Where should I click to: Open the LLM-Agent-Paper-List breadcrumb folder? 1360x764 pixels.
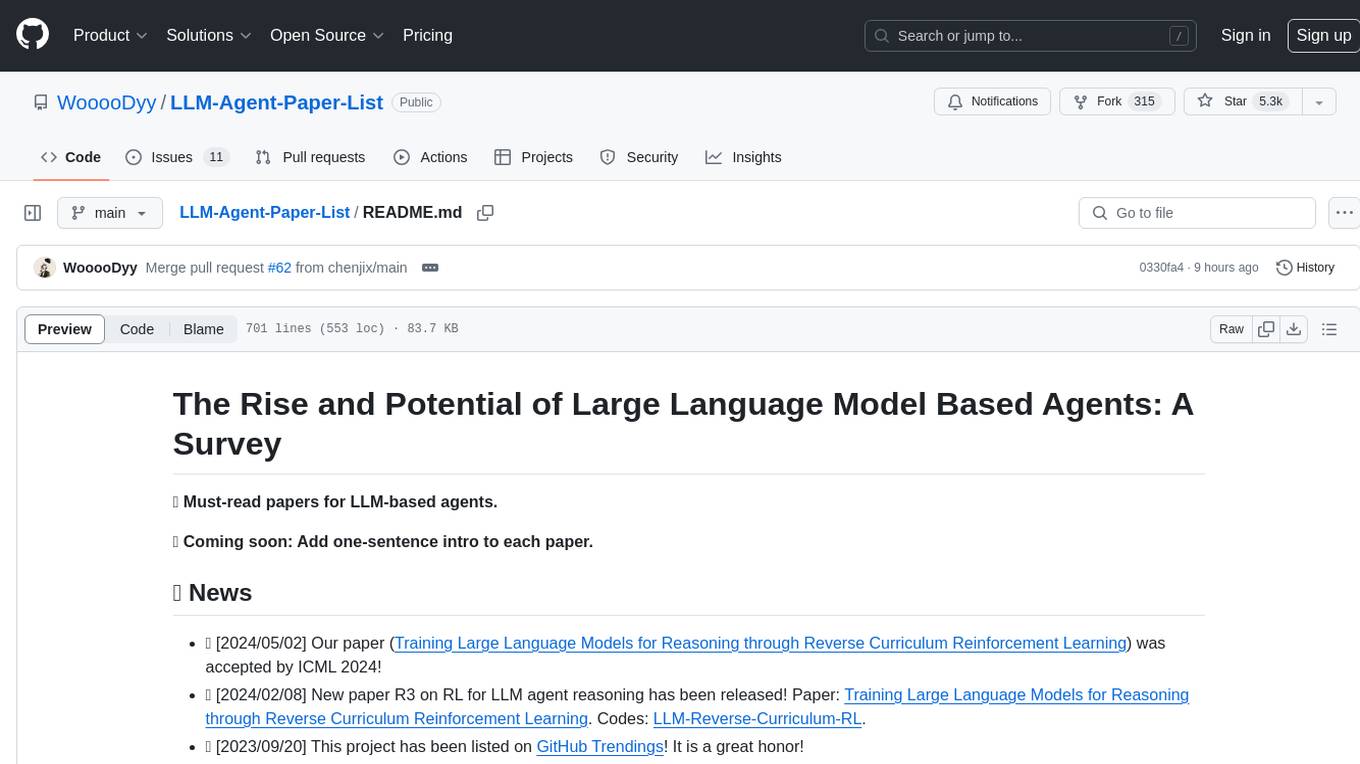pos(264,213)
